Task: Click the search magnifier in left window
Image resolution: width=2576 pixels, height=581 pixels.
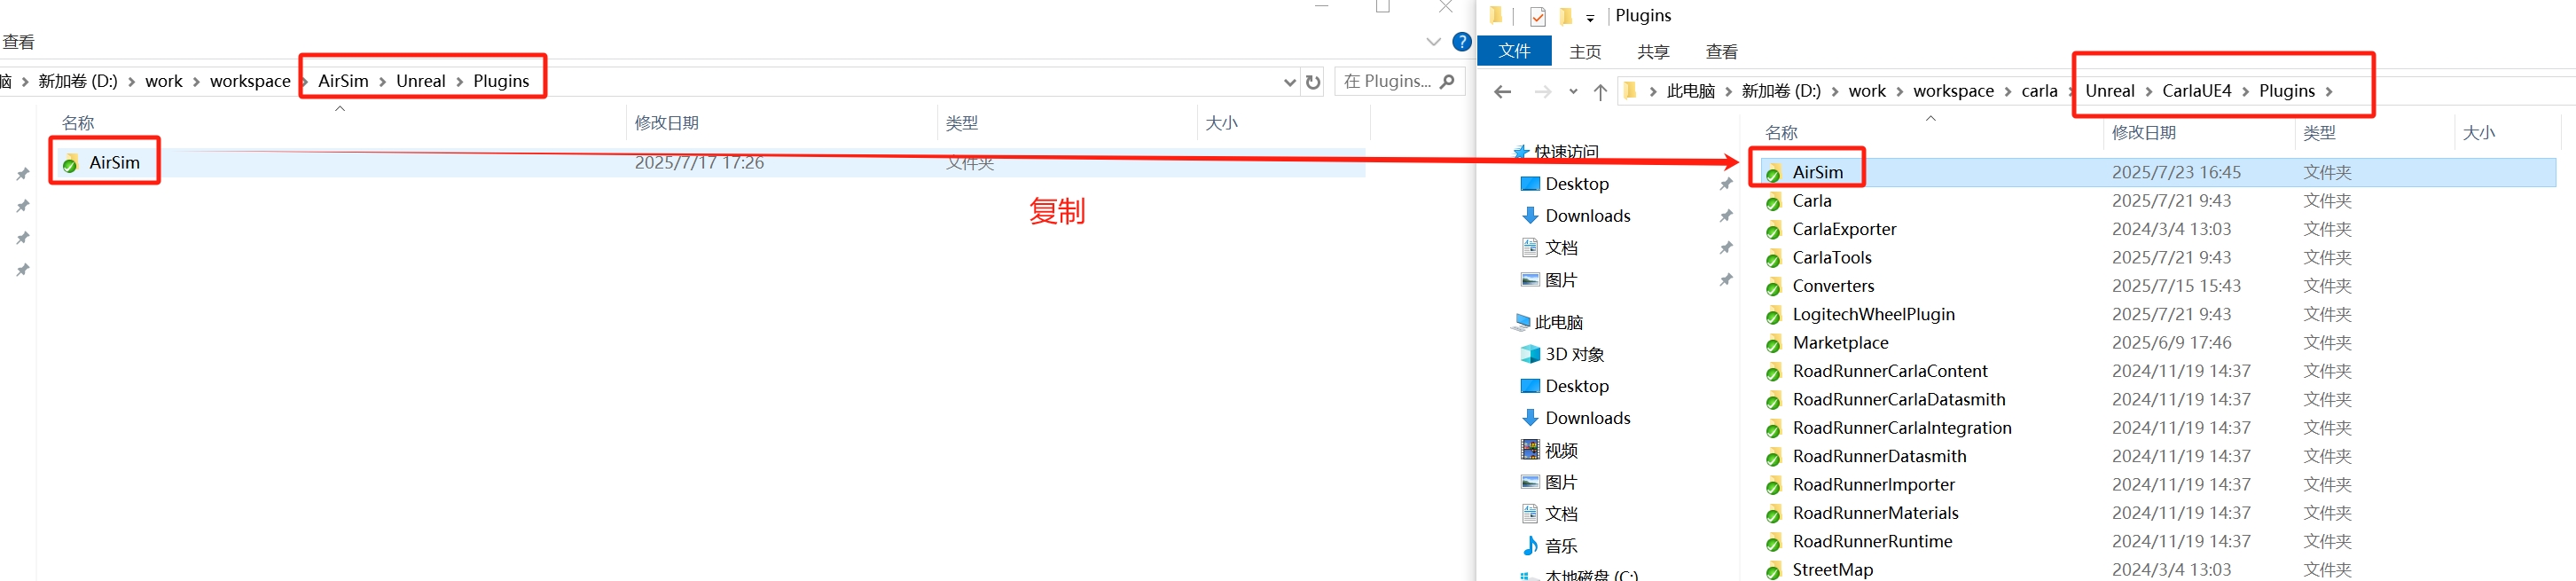Action: [1446, 81]
